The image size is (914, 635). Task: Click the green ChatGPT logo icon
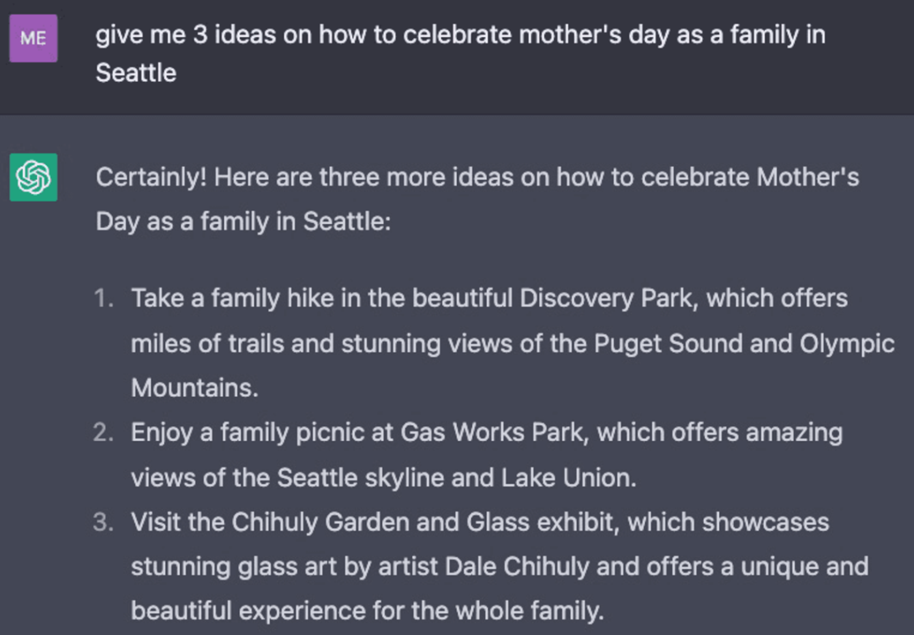point(33,177)
